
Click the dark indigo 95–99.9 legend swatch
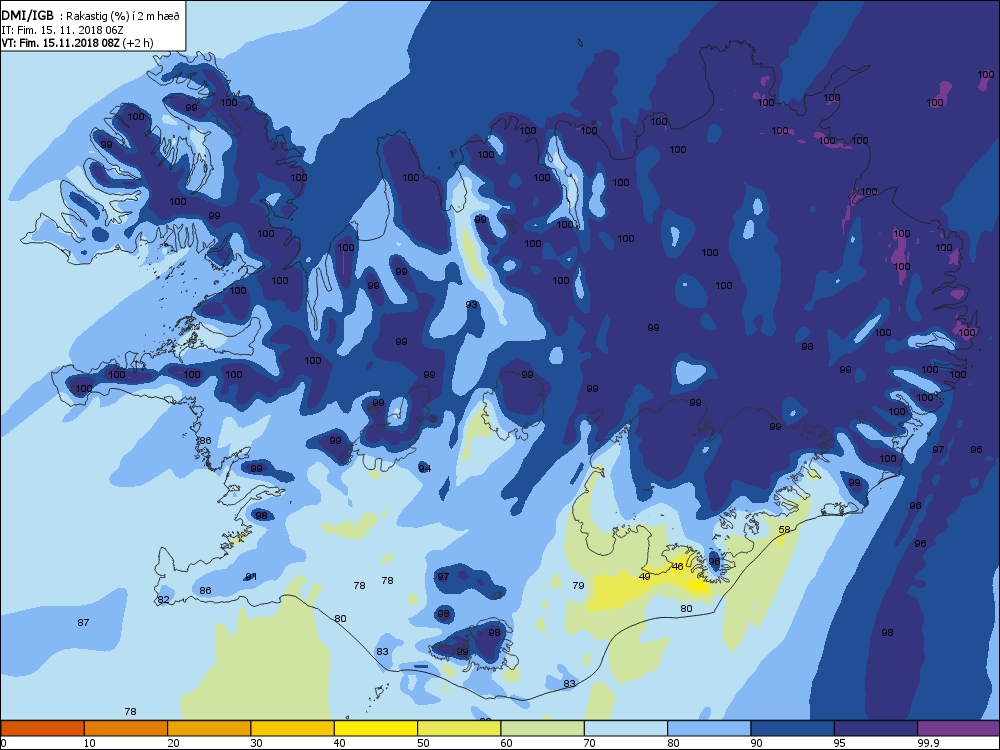pos(876,728)
